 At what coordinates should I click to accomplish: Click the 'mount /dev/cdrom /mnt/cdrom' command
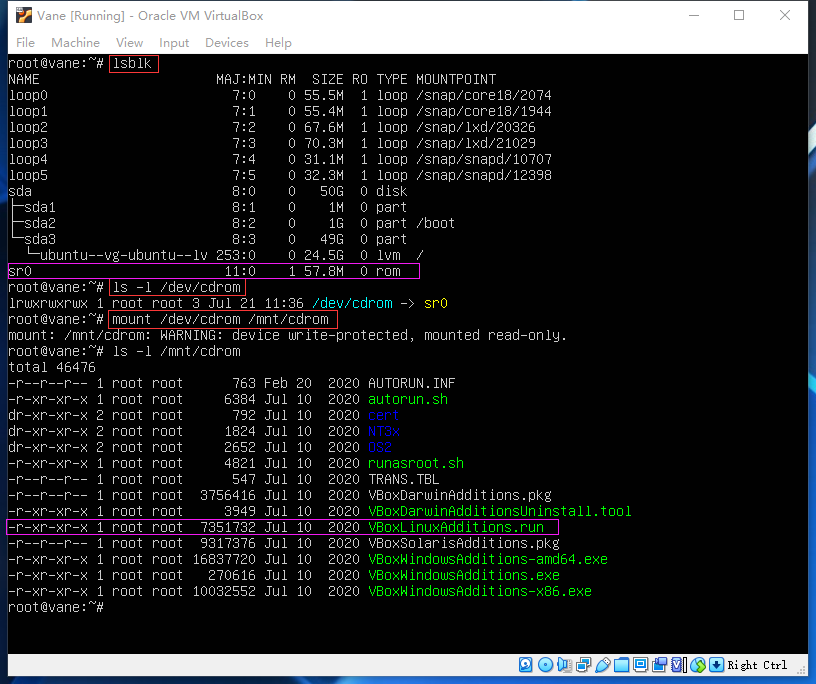pyautogui.click(x=221, y=320)
